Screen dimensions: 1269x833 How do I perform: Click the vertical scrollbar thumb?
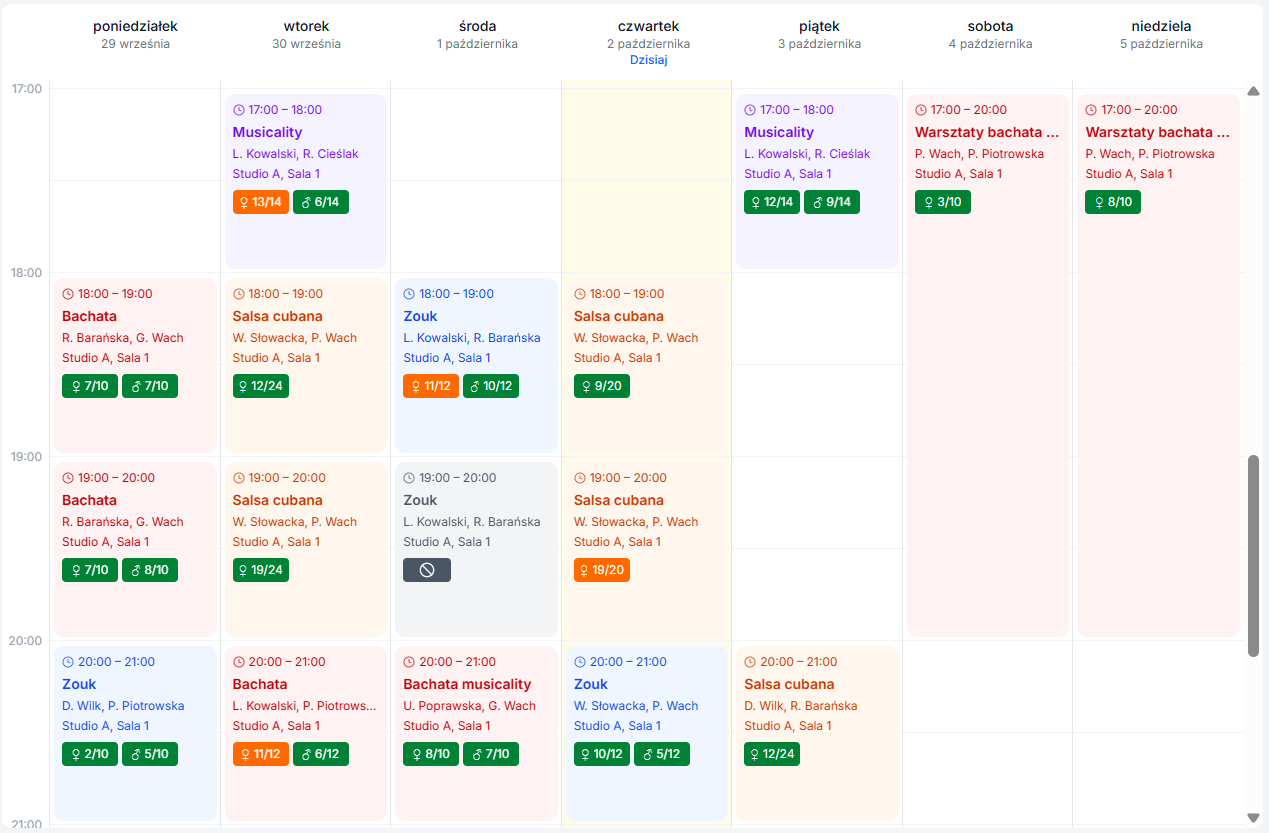click(x=1253, y=555)
